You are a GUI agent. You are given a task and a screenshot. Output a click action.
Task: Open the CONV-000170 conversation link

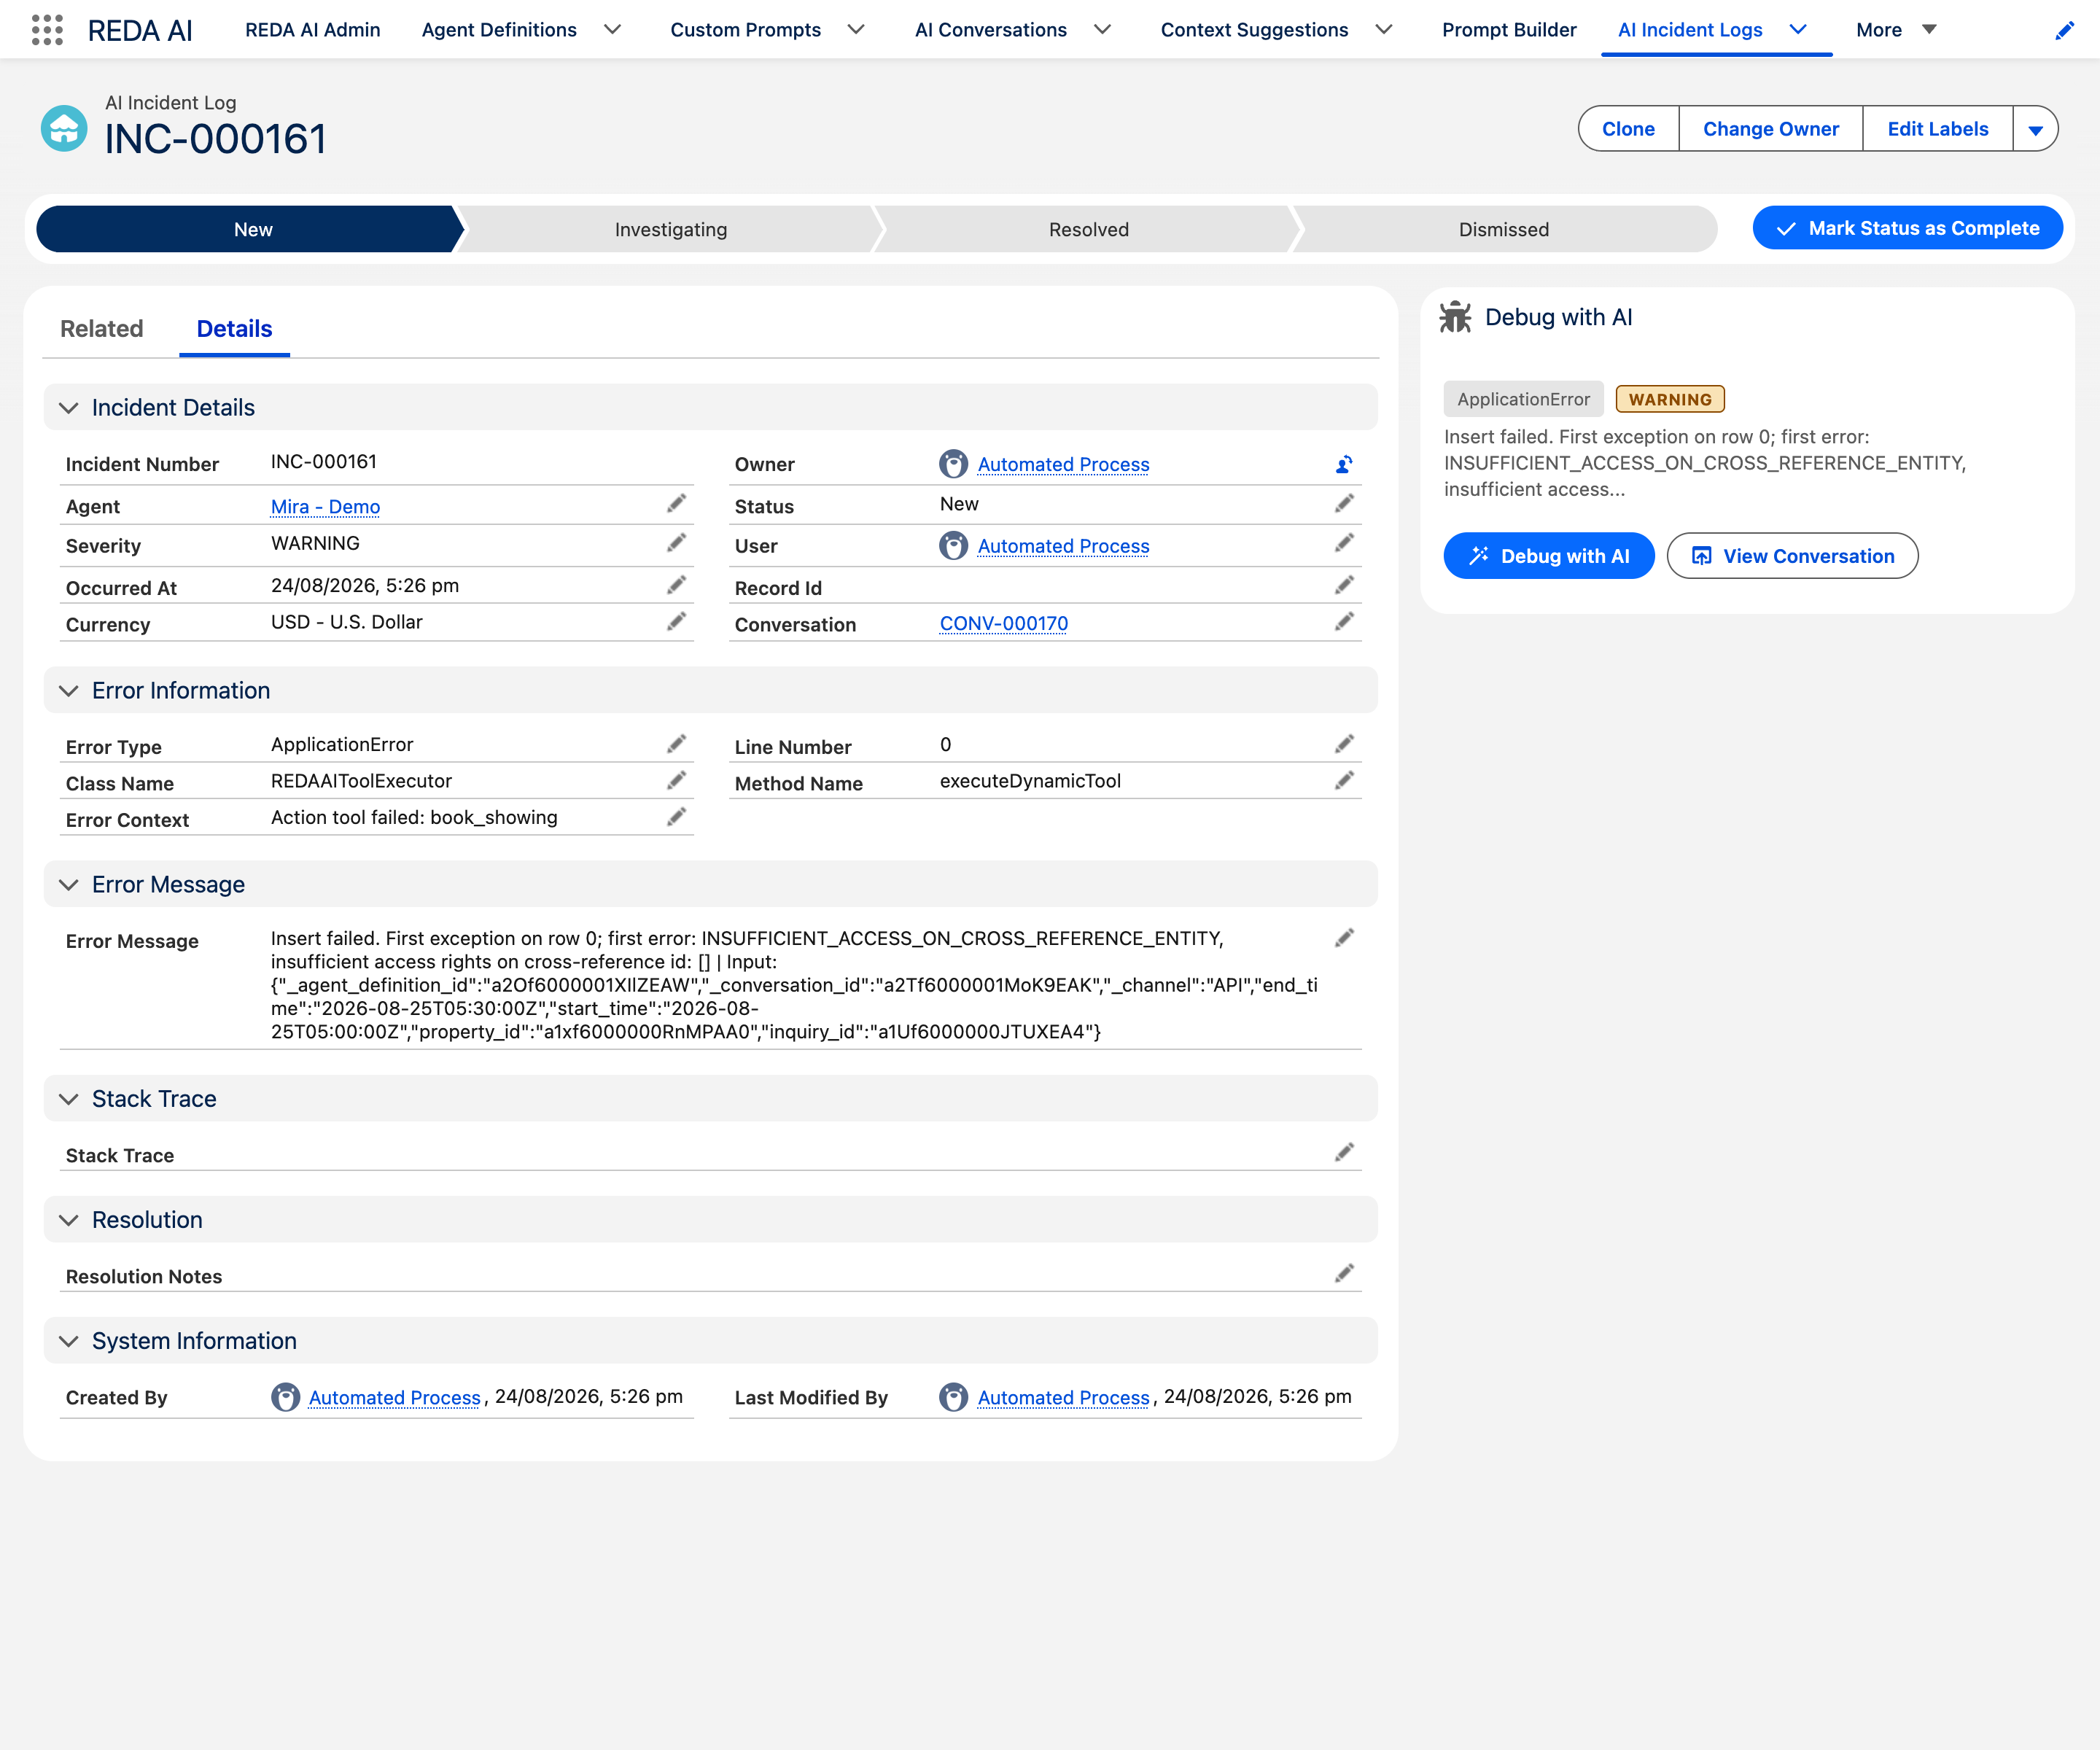pyautogui.click(x=1003, y=624)
